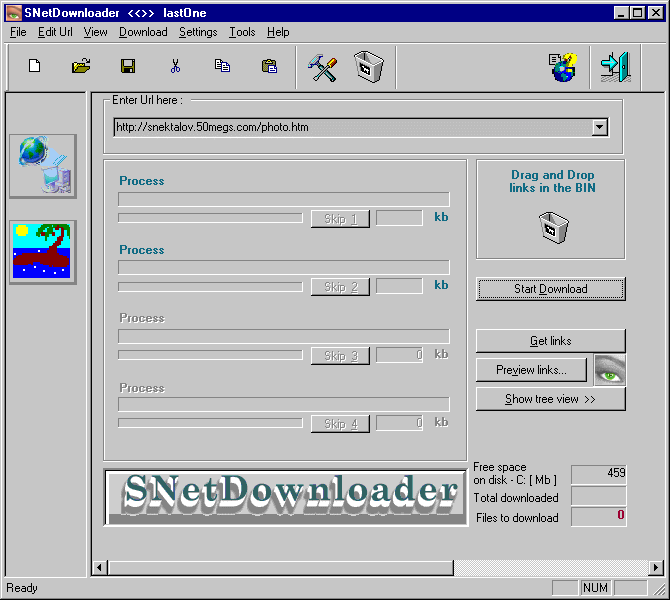Click the Files to download count 0
This screenshot has width=670, height=600.
point(599,516)
